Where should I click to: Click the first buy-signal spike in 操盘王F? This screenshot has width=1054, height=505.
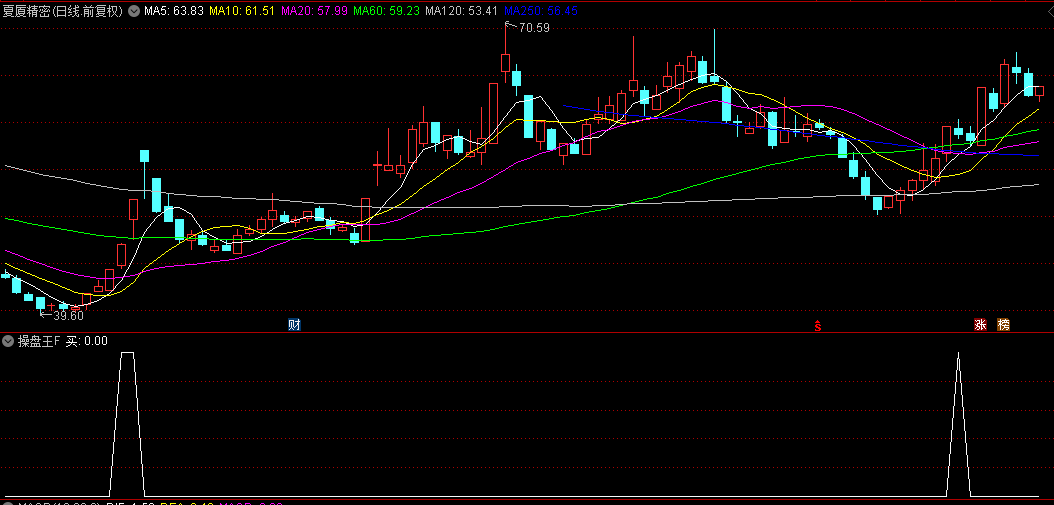tap(127, 424)
